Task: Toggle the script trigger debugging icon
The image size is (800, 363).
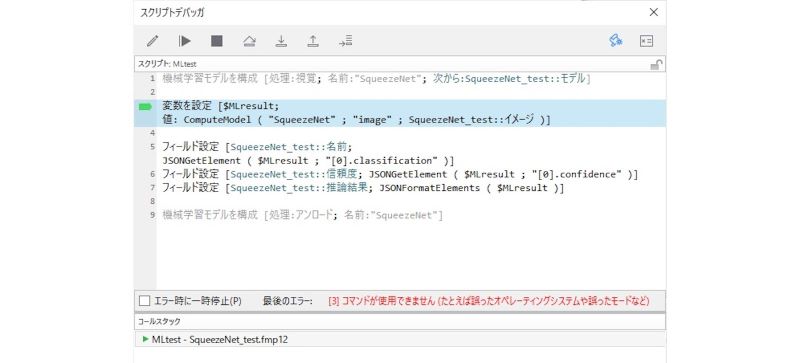Action: pos(615,41)
